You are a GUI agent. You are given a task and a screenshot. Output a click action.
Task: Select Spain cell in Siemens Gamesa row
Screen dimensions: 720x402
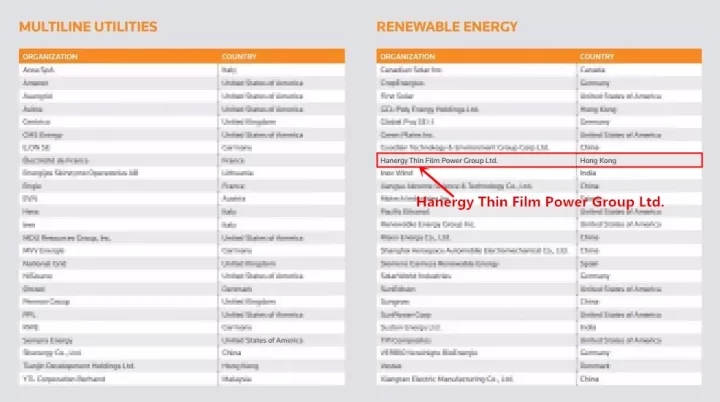click(x=639, y=263)
